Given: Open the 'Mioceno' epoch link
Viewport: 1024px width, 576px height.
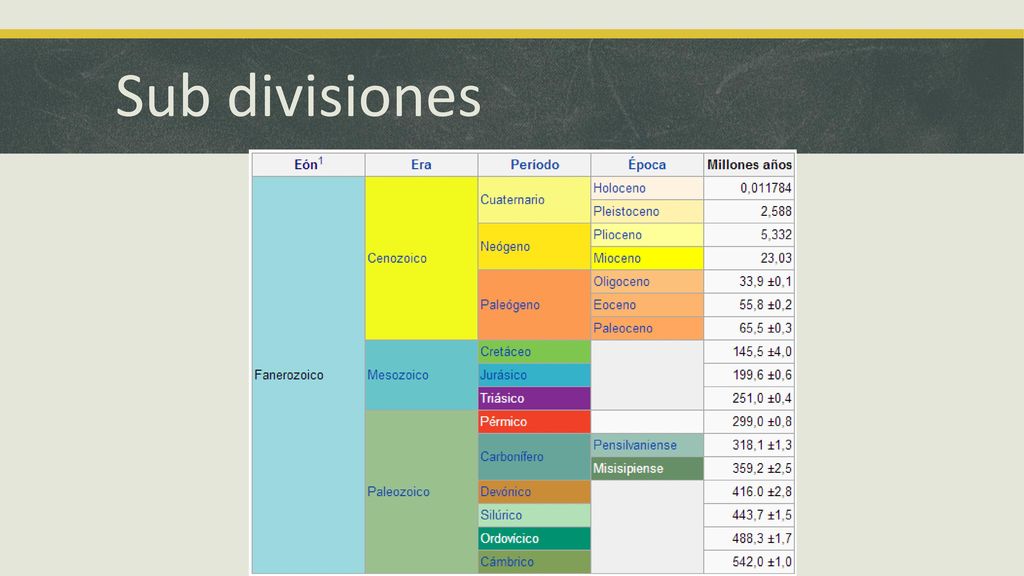Looking at the screenshot, I should [x=617, y=259].
